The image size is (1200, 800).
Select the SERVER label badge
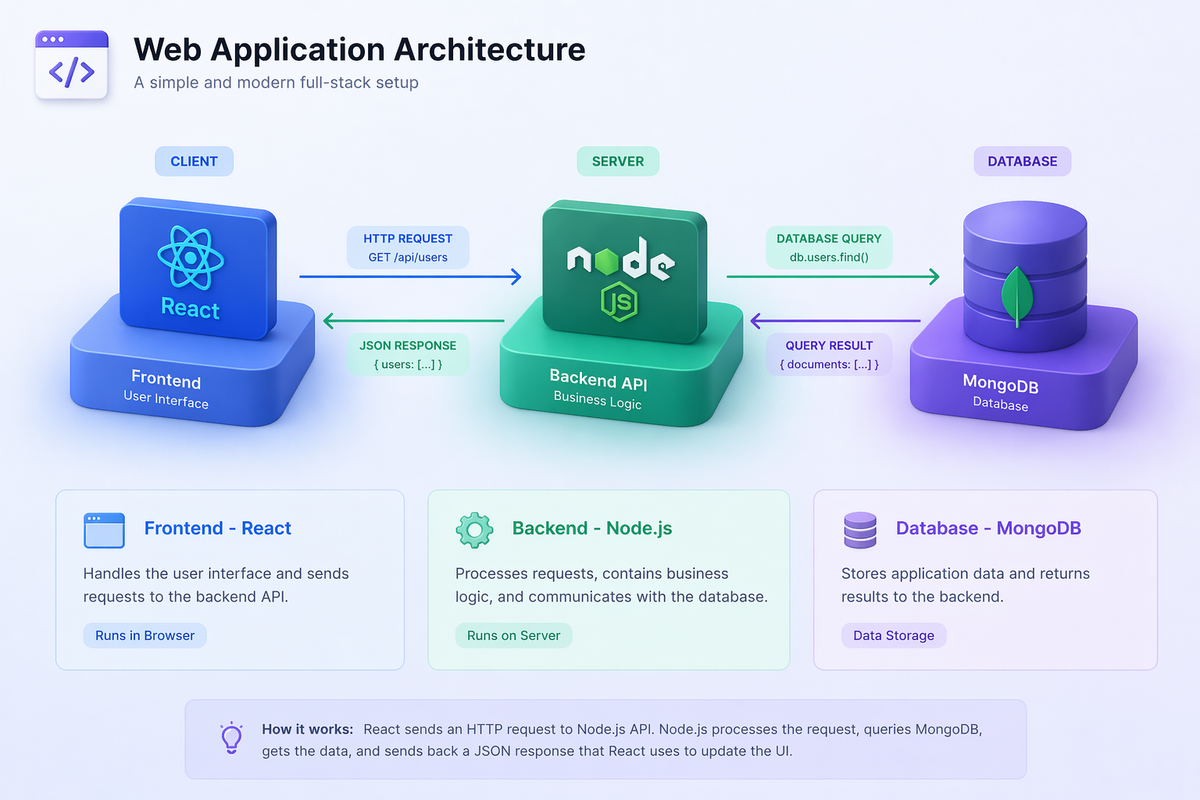[x=618, y=161]
